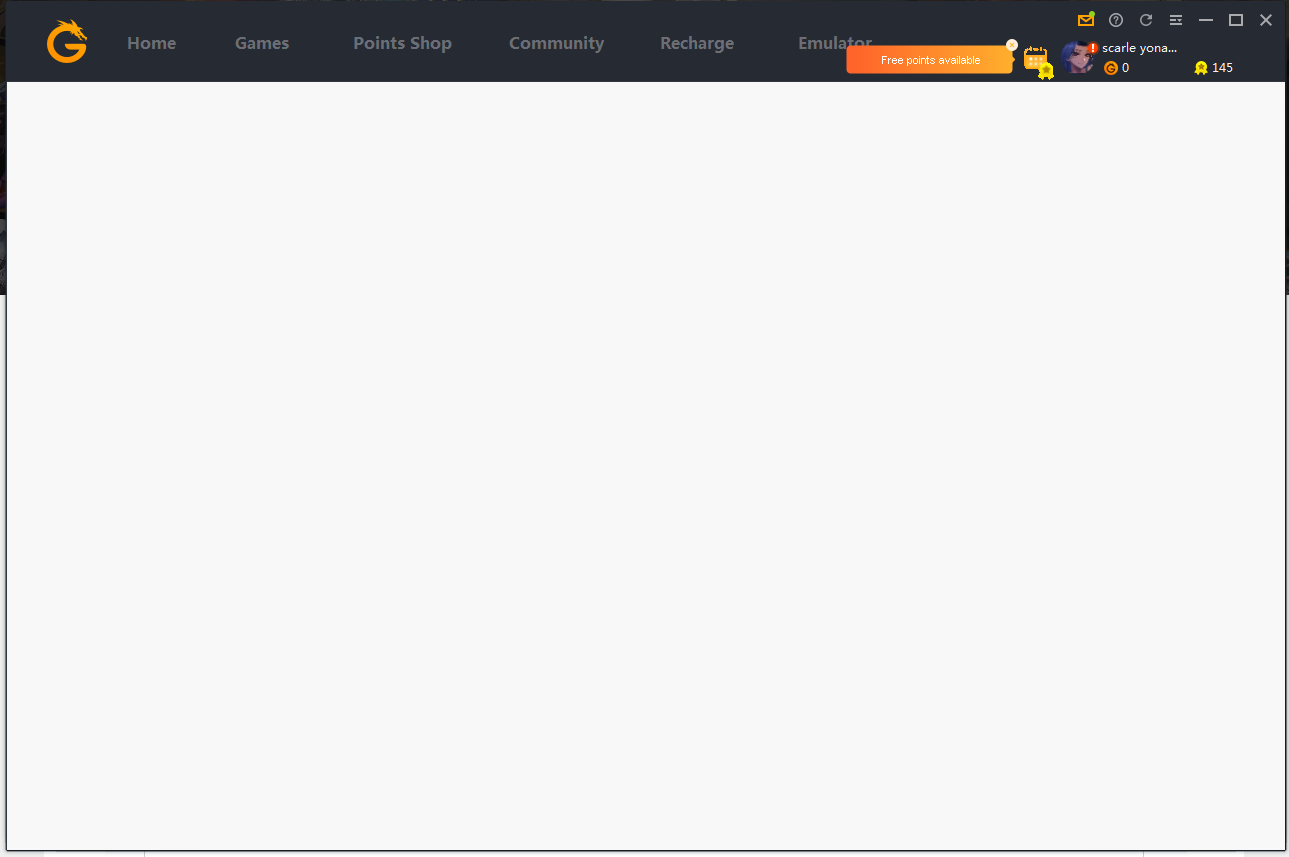
Task: Click the user profile avatar
Action: [x=1077, y=58]
